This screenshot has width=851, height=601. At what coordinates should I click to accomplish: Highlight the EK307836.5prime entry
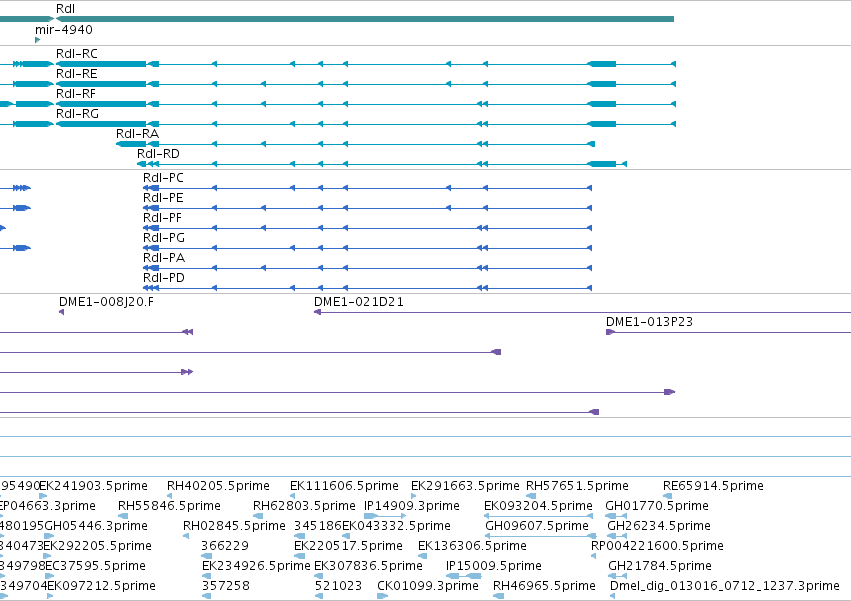[x=369, y=566]
